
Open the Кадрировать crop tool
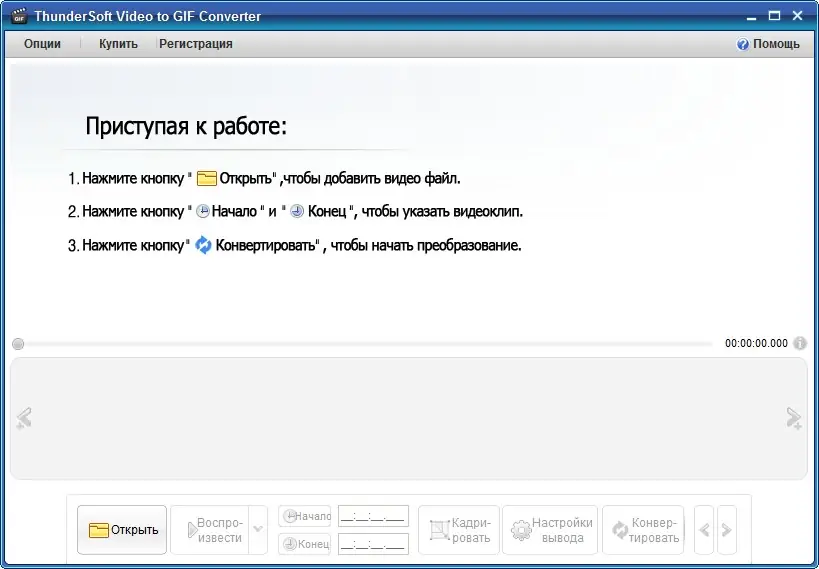click(459, 529)
